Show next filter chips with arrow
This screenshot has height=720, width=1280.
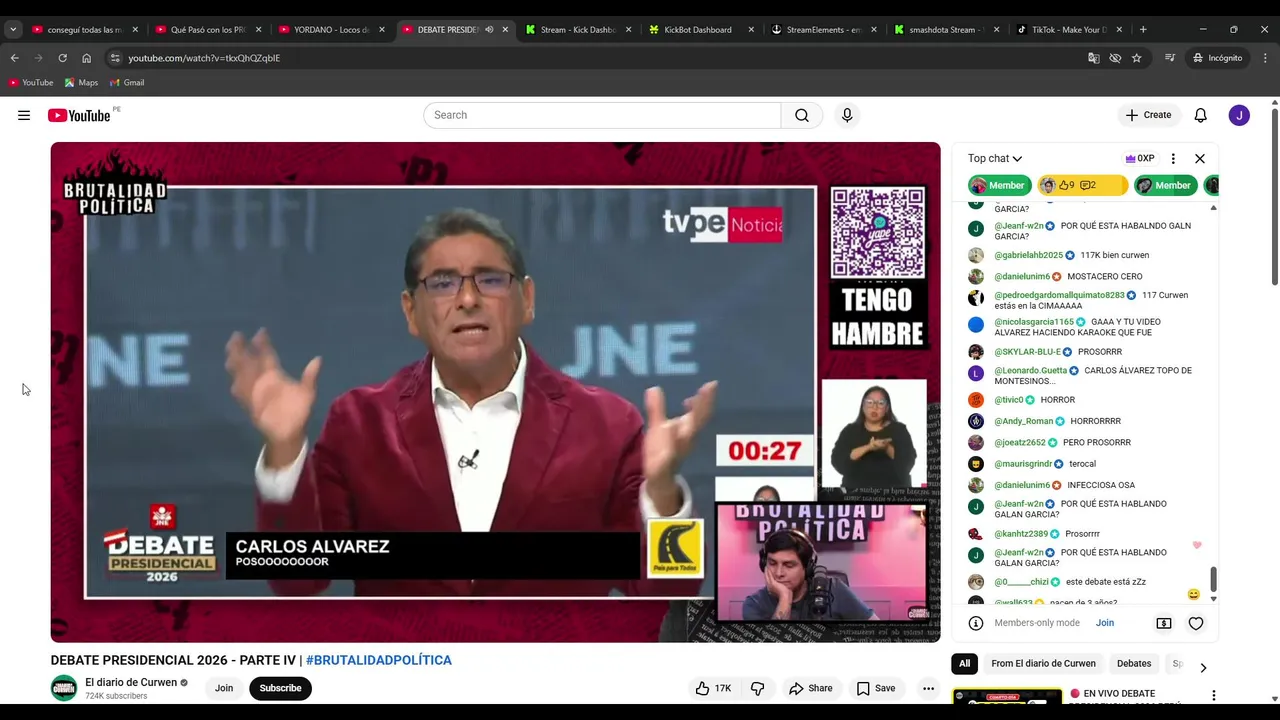click(1203, 667)
